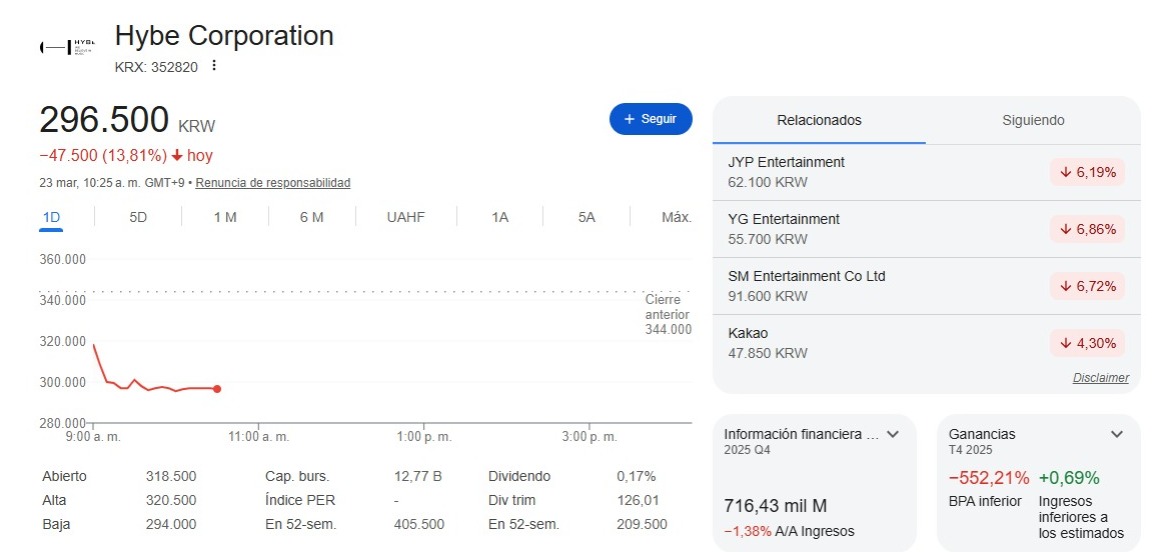This screenshot has height=552, width=1165.
Task: Click the 360.000 y-axis label
Action: pos(62,260)
